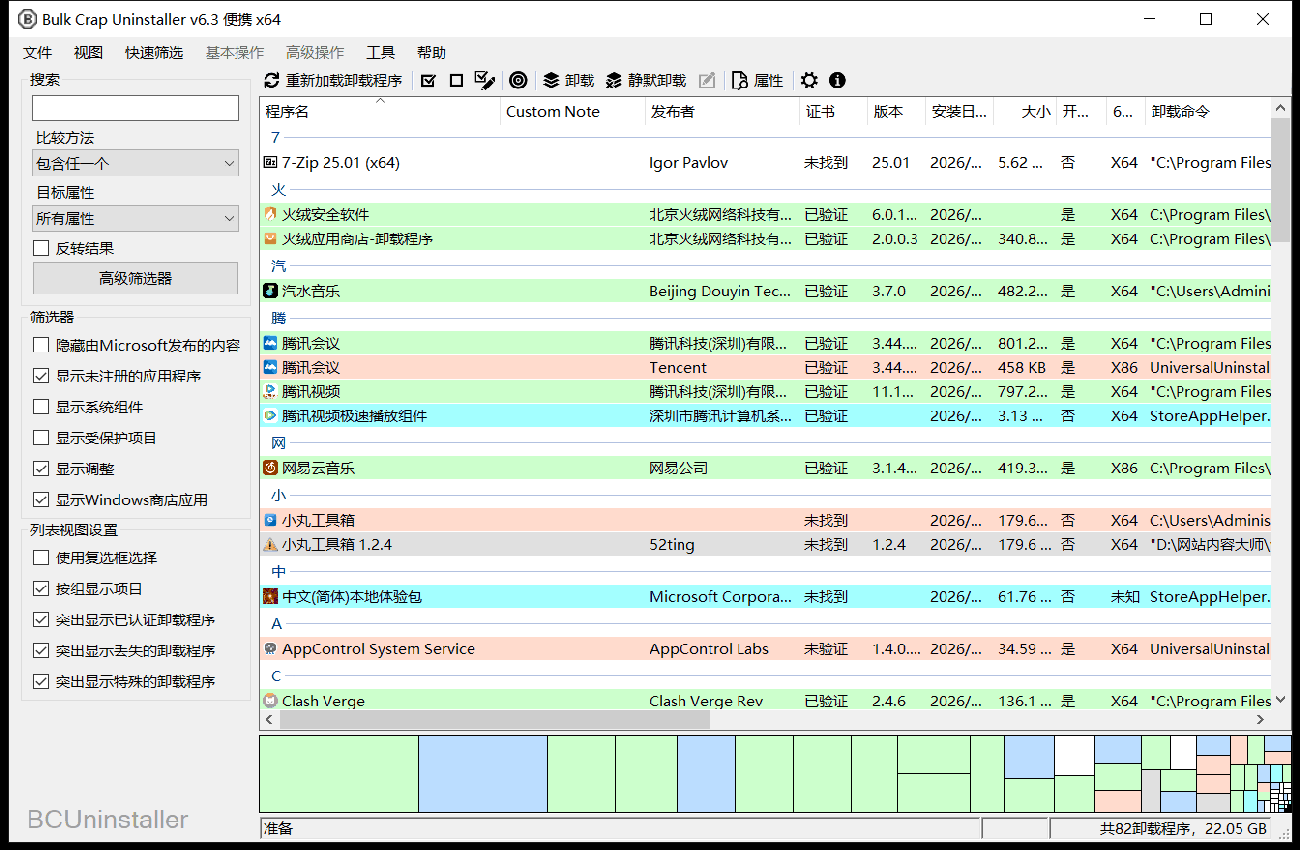Click the horizontal scrollbar right arrow
This screenshot has width=1300, height=850.
[x=1260, y=719]
